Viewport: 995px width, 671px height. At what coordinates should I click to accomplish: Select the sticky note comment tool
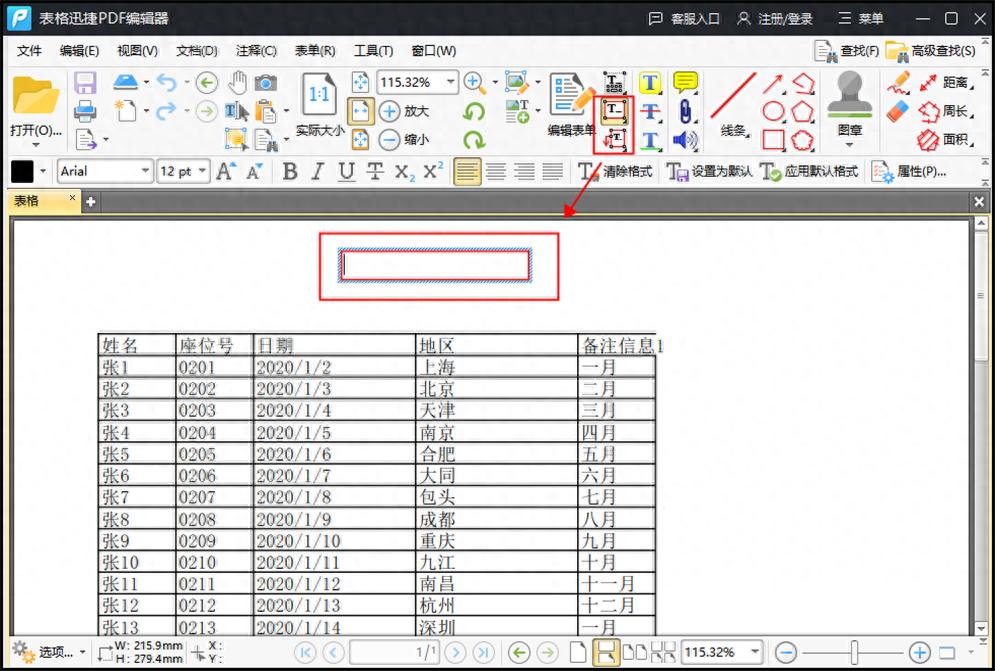coord(685,83)
